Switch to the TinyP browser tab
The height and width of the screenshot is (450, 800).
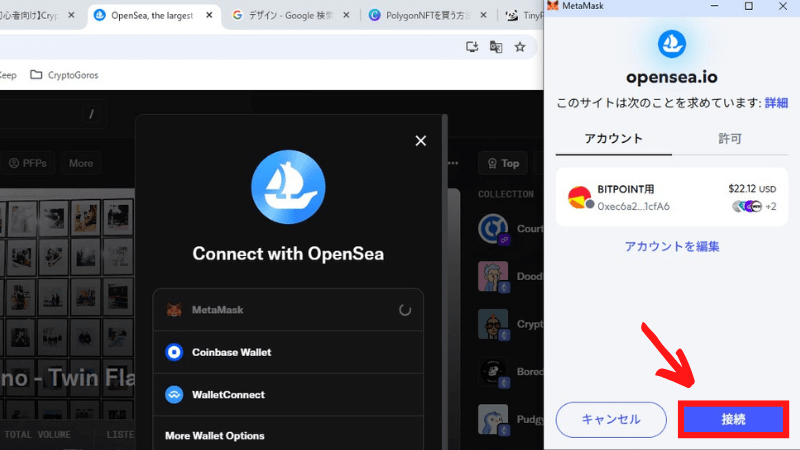coord(524,15)
